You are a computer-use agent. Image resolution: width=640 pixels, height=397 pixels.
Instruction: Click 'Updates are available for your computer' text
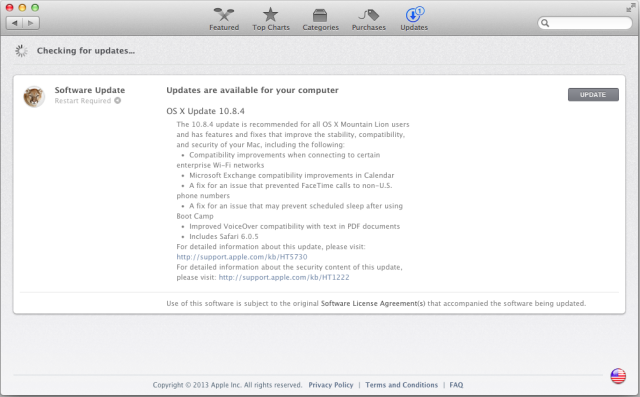pos(252,90)
